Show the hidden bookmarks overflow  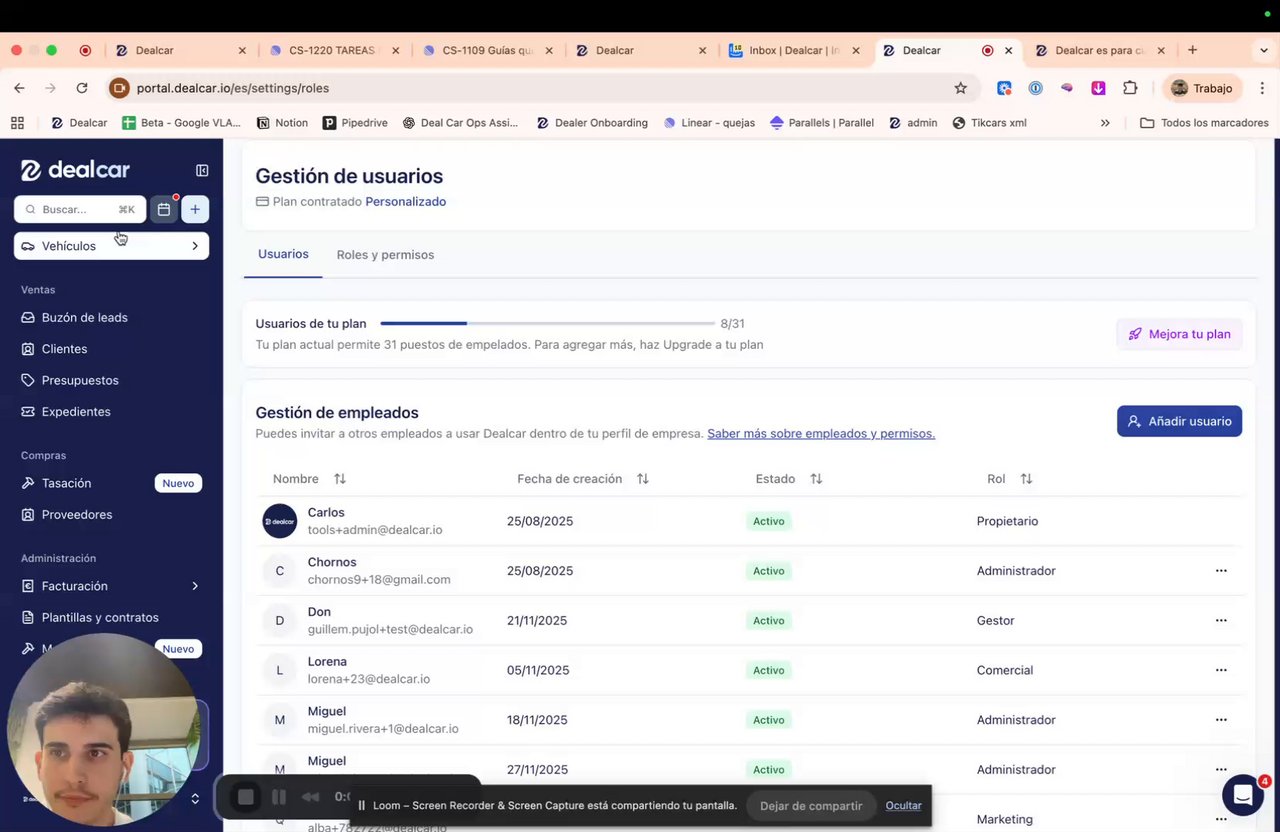tap(1105, 123)
